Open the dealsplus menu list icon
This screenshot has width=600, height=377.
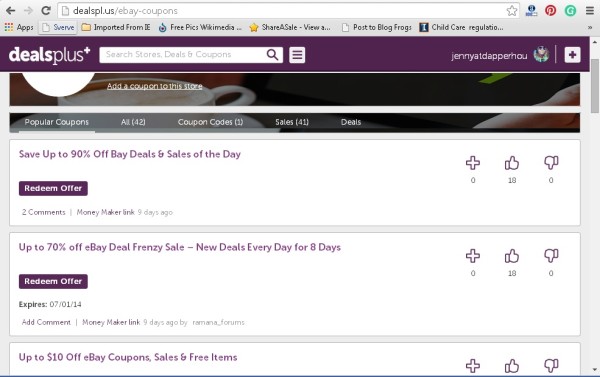click(297, 55)
